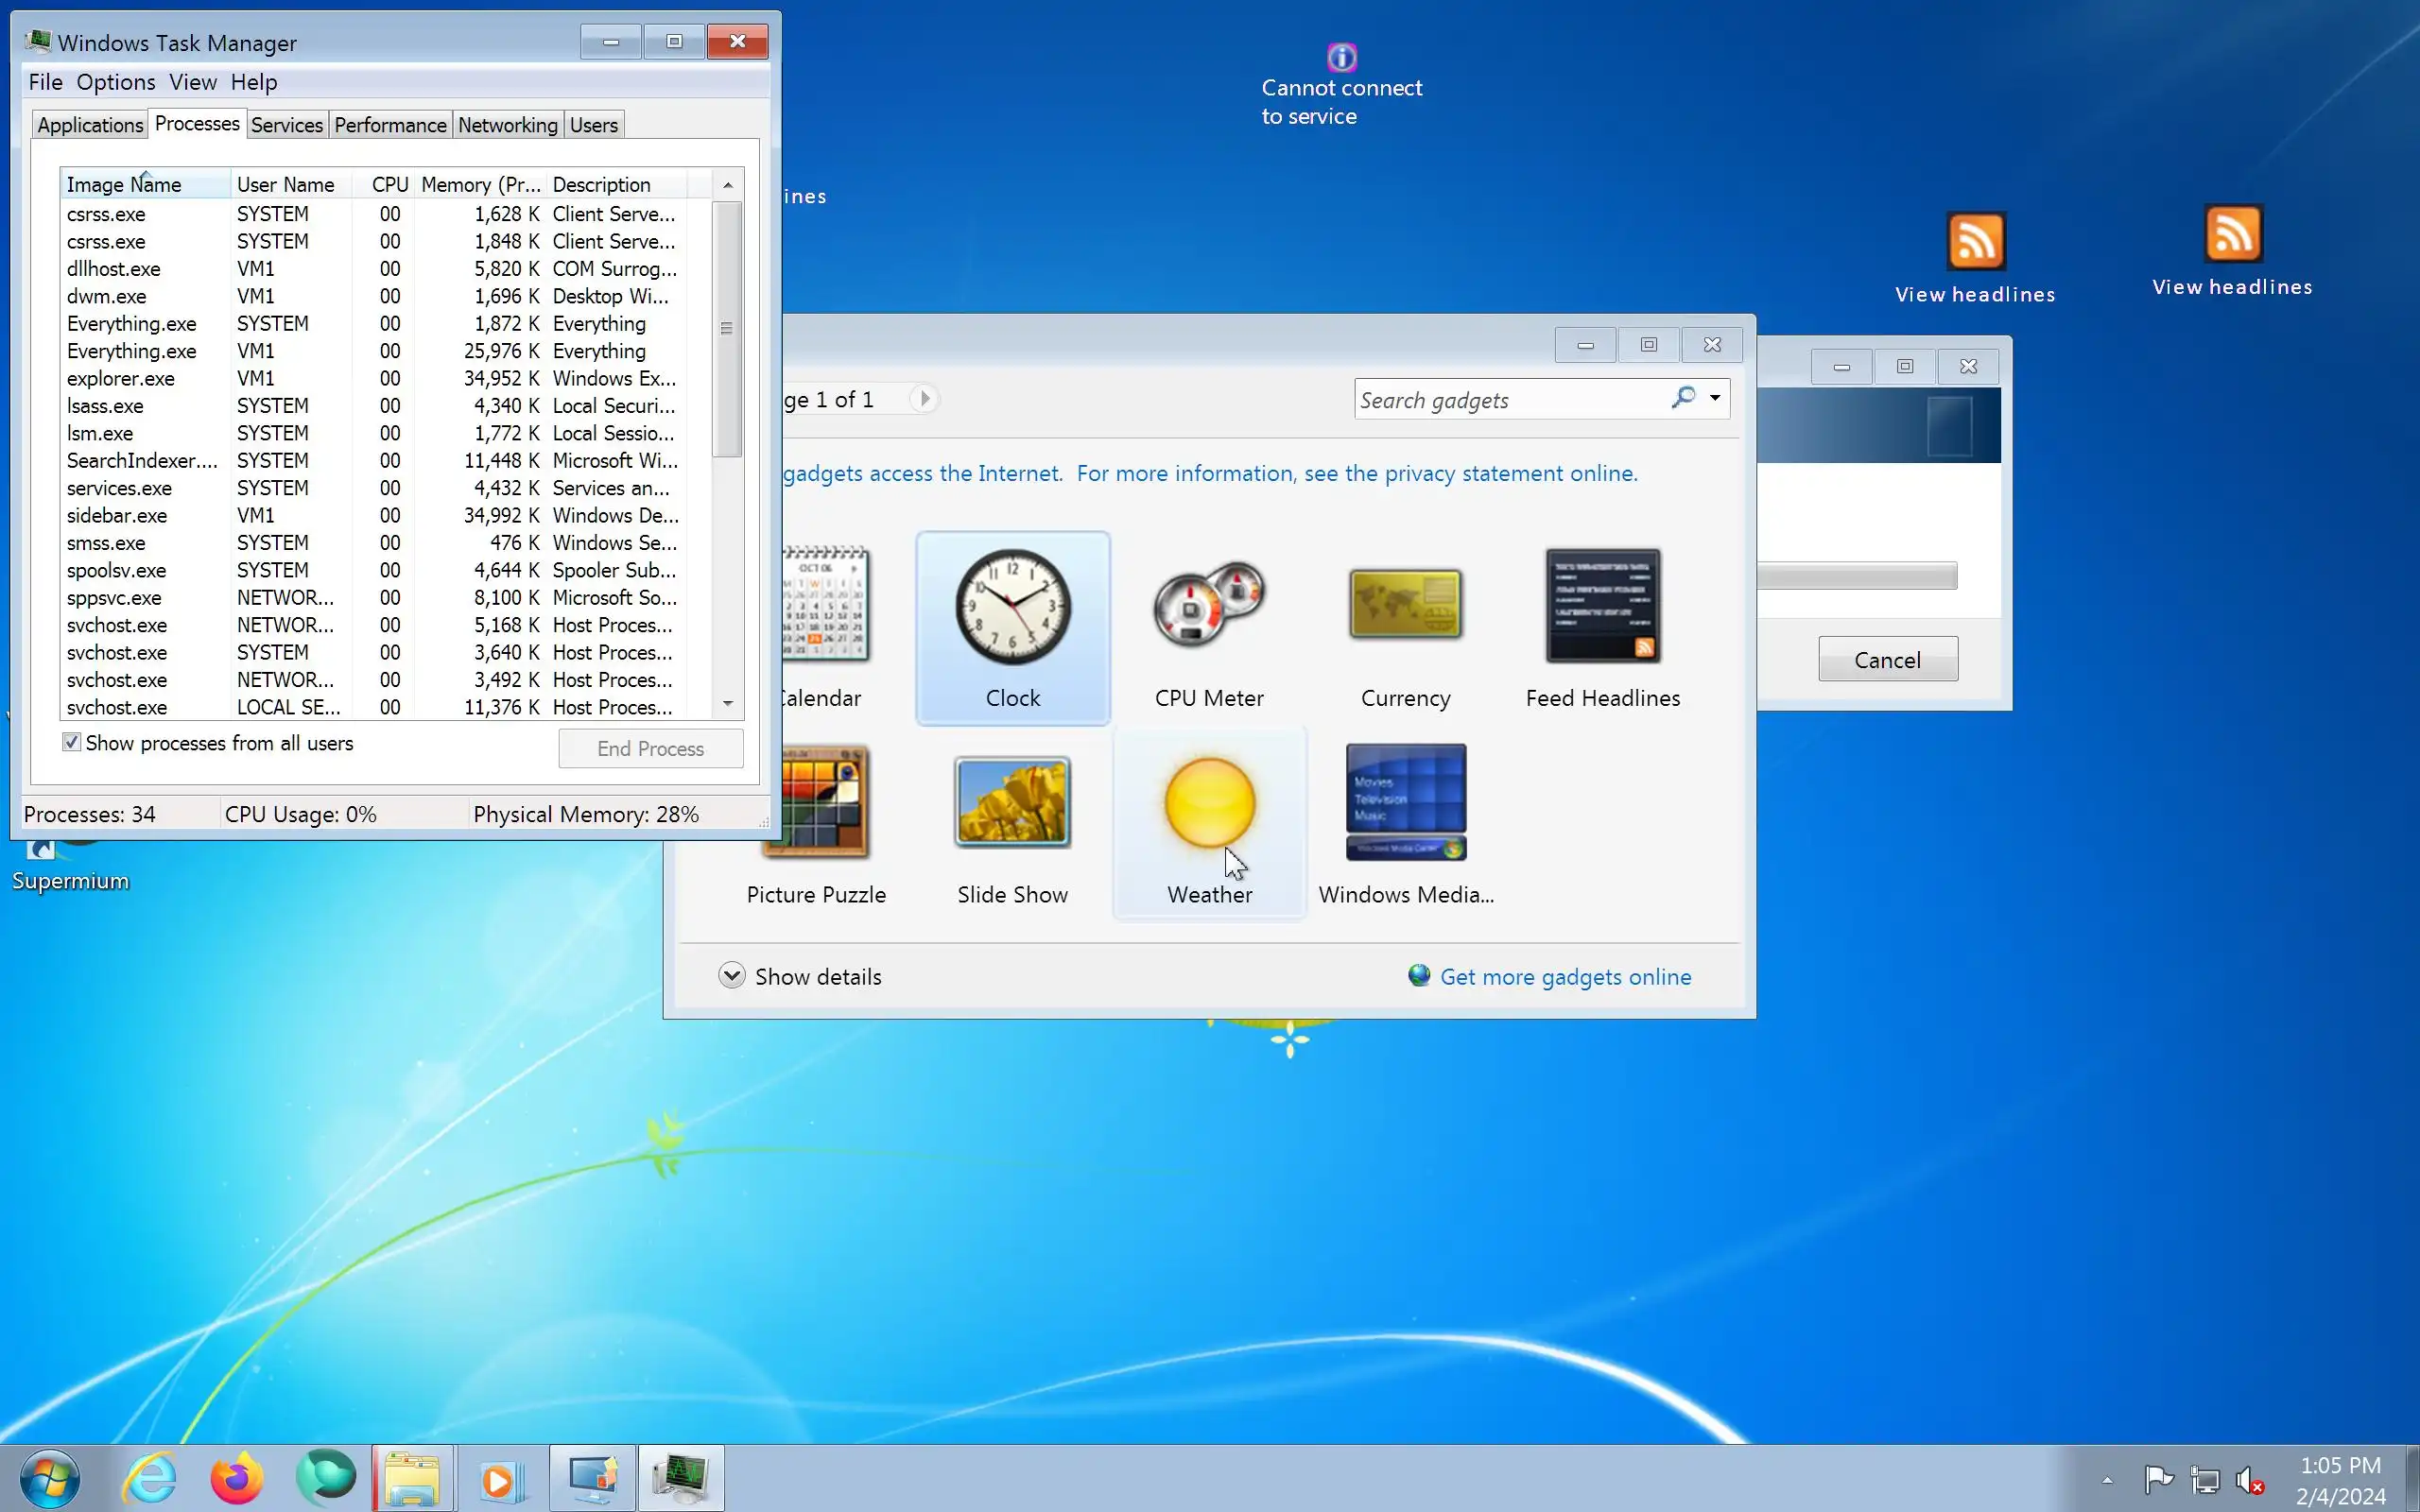Select the Currency gadget icon
The height and width of the screenshot is (1512, 2420).
tap(1405, 606)
